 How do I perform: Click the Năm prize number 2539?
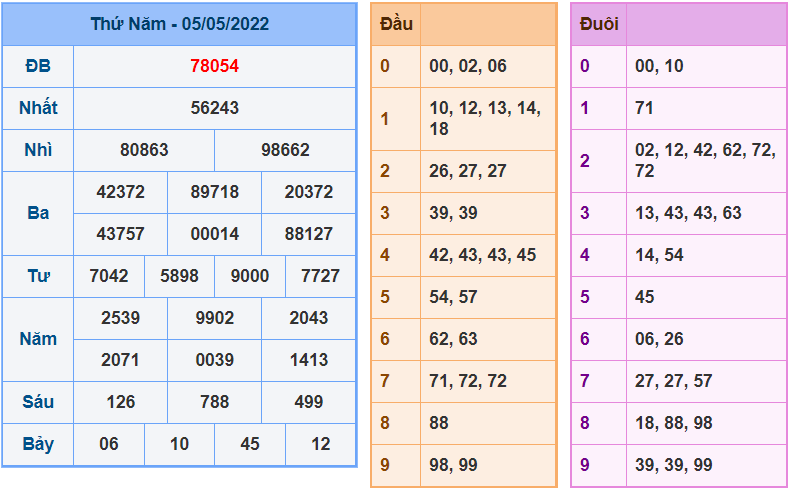click(120, 318)
